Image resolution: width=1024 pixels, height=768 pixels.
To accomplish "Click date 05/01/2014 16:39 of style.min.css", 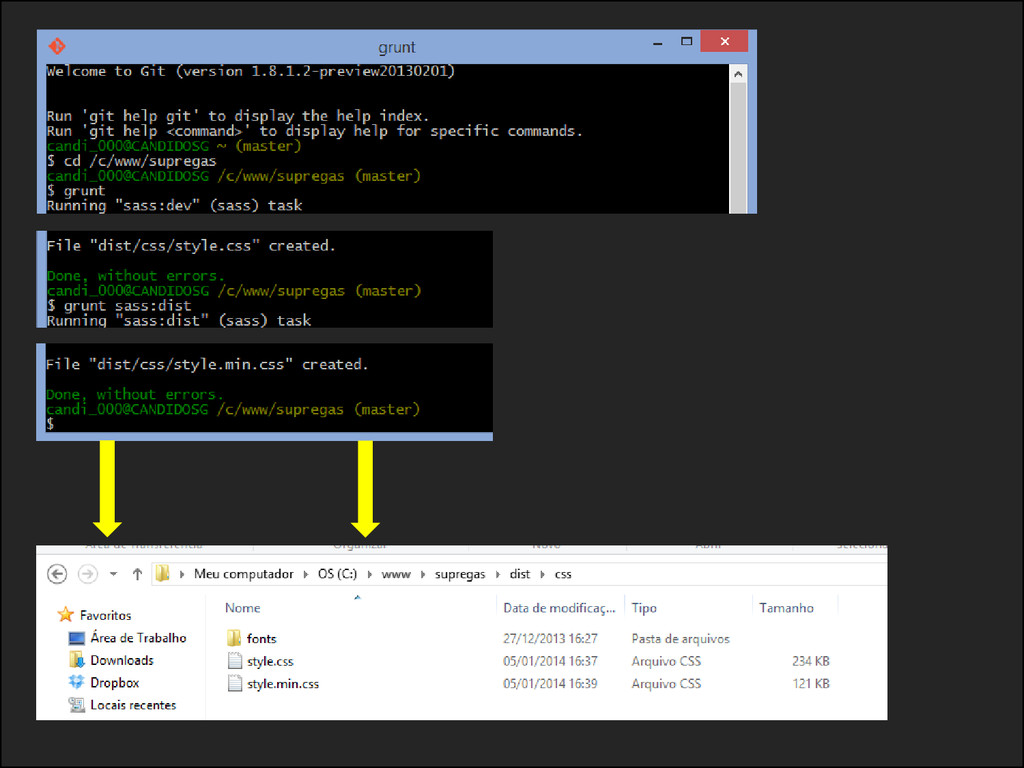I will point(550,684).
